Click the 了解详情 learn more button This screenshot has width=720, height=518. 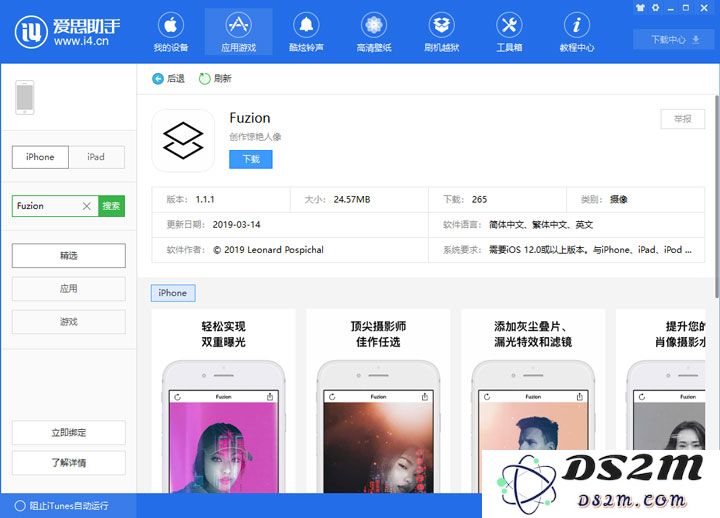coord(68,462)
